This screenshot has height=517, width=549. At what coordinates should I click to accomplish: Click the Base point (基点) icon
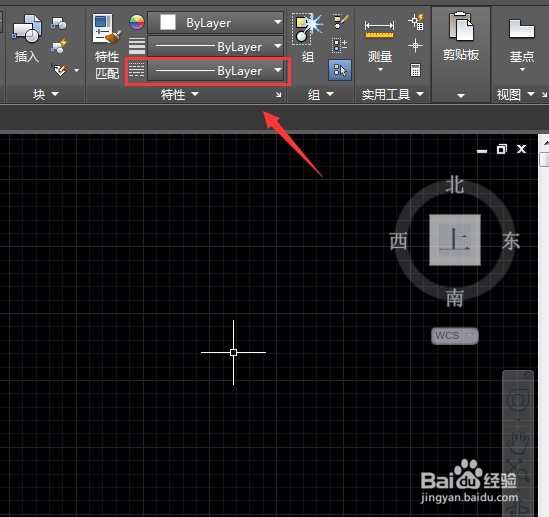[522, 29]
